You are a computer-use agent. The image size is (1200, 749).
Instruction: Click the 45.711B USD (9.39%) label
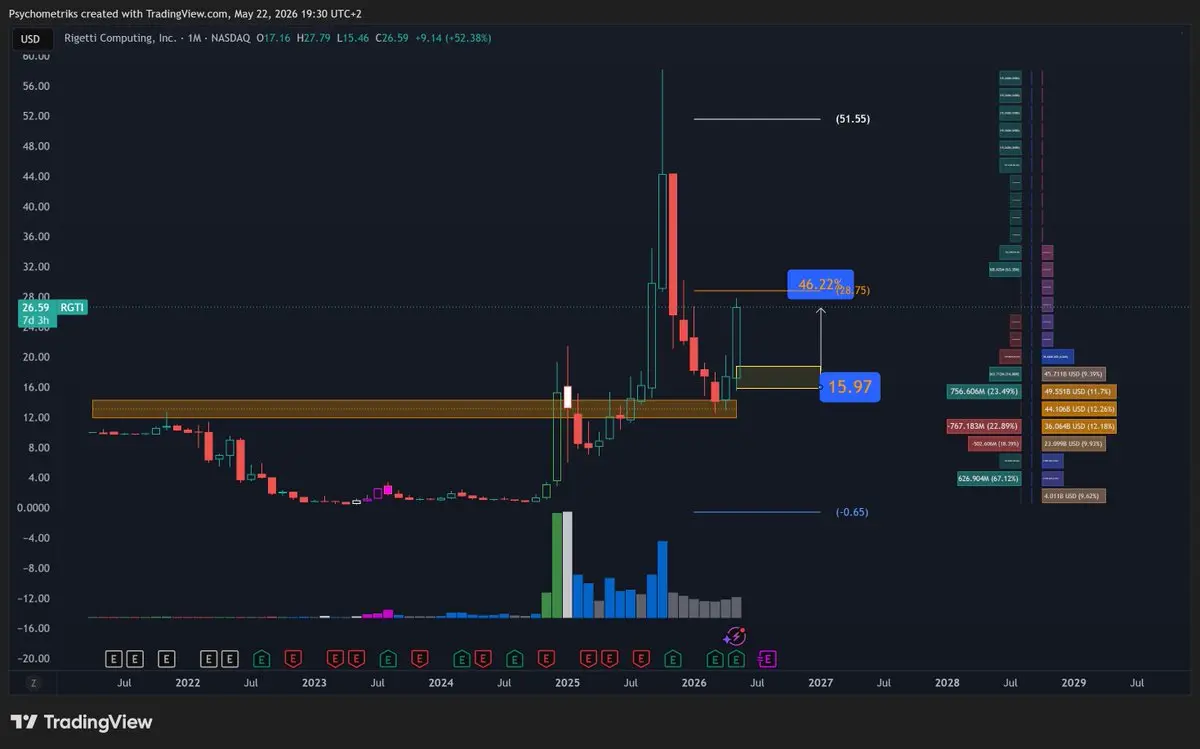[x=1073, y=373]
